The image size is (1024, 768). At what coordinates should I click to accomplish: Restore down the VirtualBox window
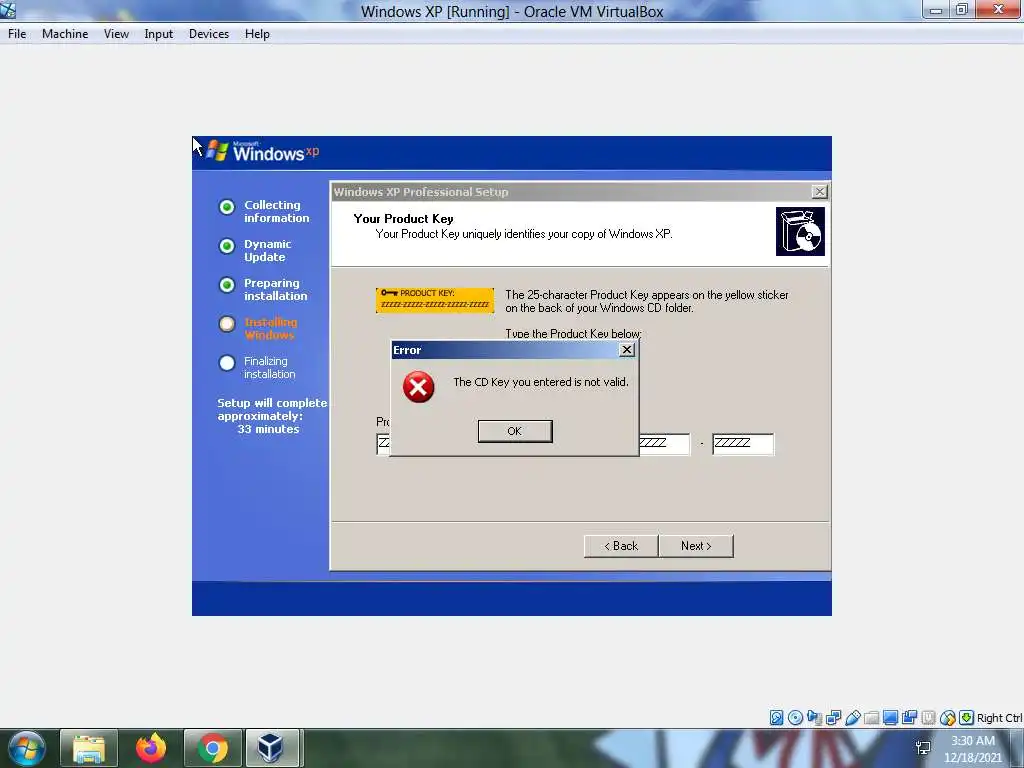962,9
